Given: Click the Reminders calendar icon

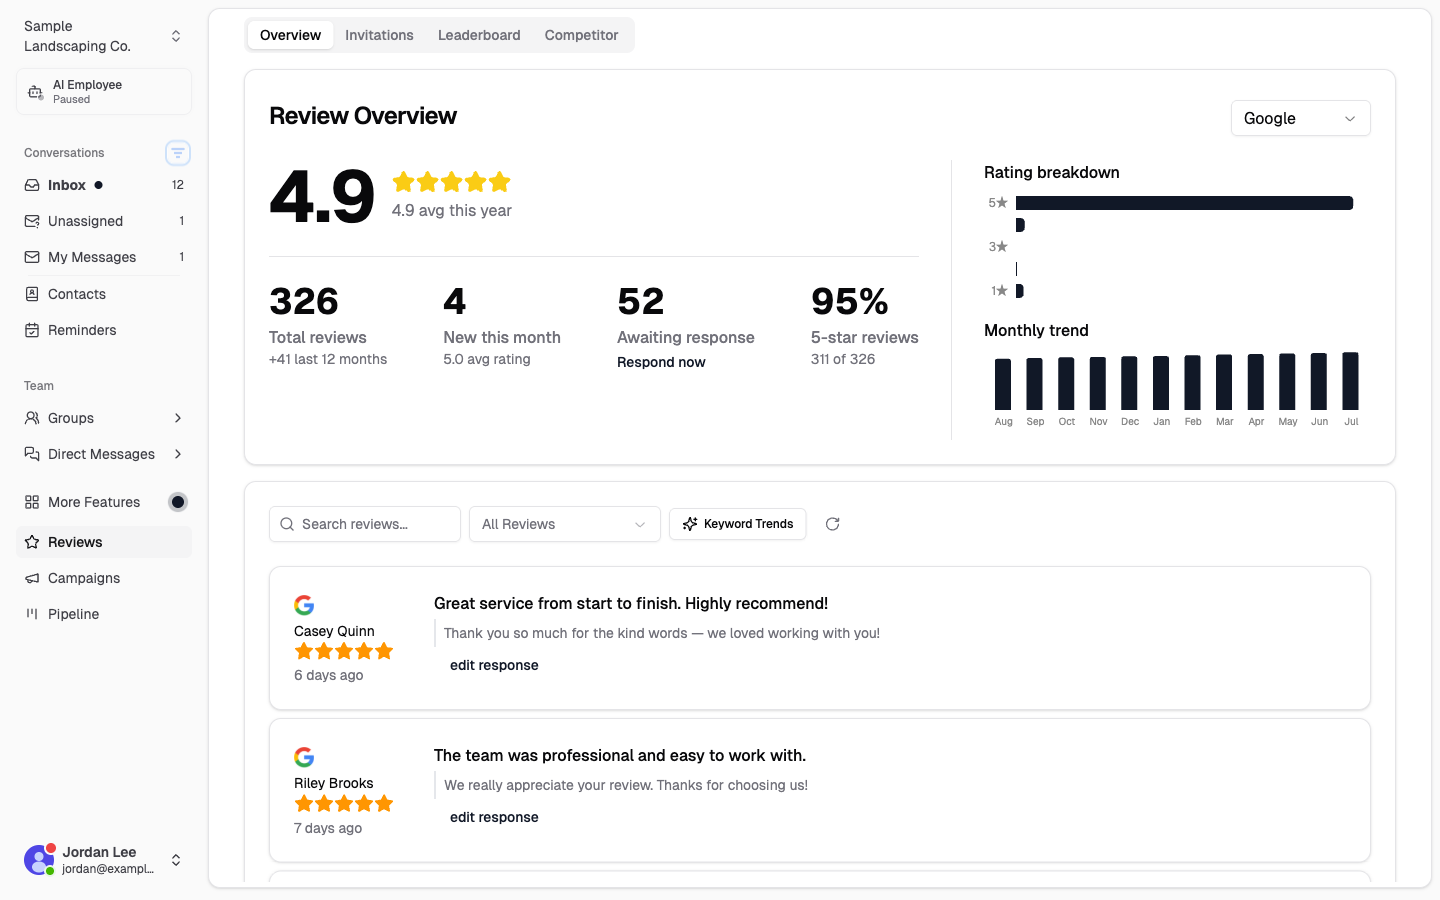Looking at the screenshot, I should point(32,330).
